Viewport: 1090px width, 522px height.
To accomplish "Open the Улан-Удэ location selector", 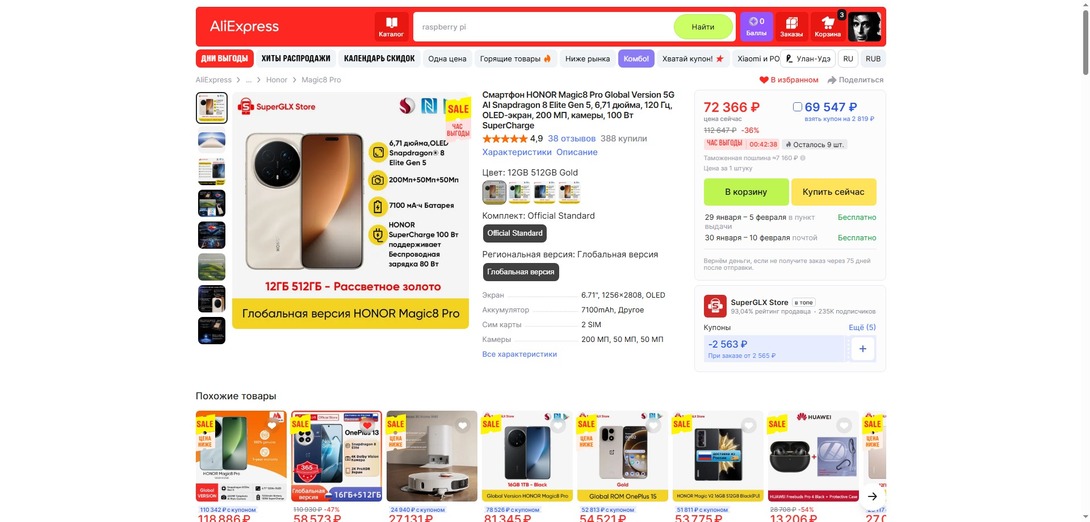I will point(808,58).
